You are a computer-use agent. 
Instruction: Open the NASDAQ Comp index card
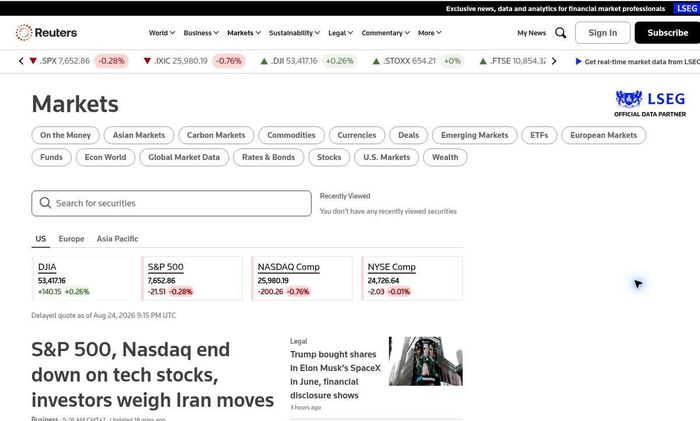(x=302, y=279)
